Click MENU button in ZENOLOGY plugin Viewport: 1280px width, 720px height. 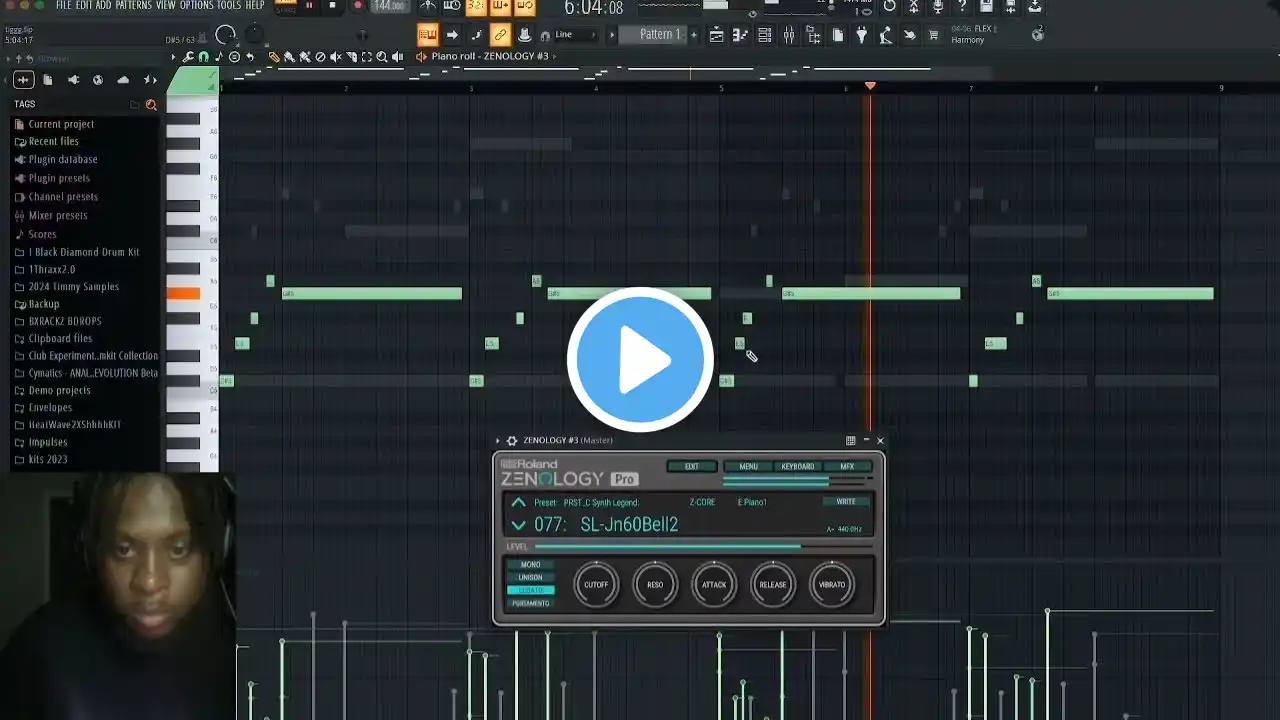pos(748,466)
